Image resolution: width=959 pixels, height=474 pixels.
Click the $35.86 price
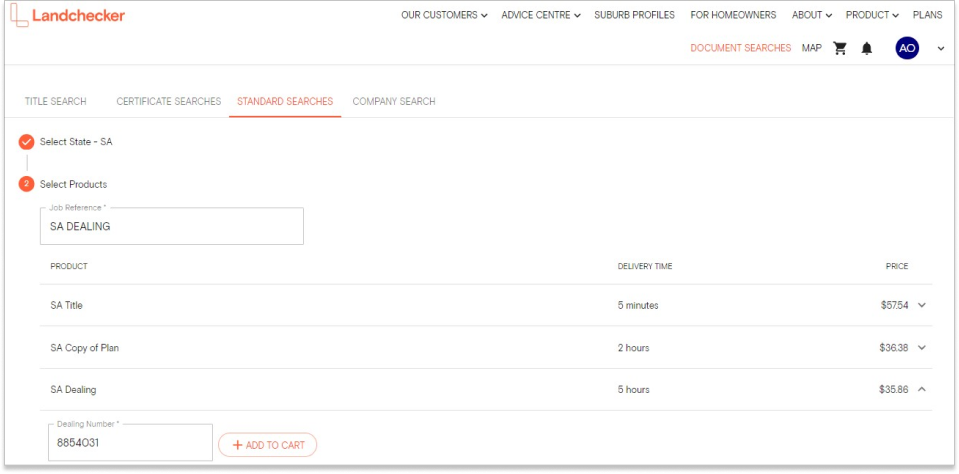pyautogui.click(x=894, y=390)
